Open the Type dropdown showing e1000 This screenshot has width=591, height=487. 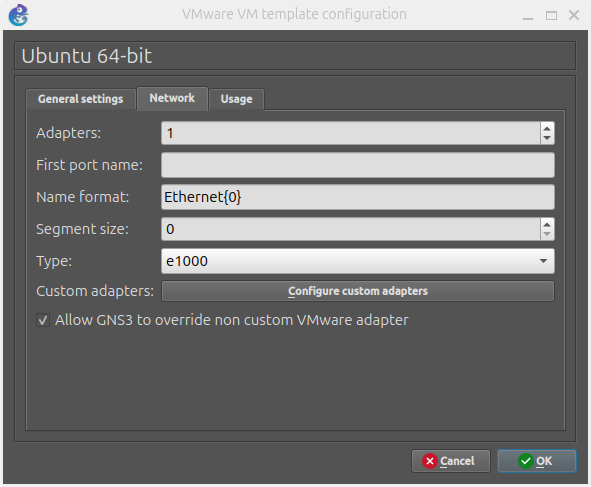click(358, 261)
